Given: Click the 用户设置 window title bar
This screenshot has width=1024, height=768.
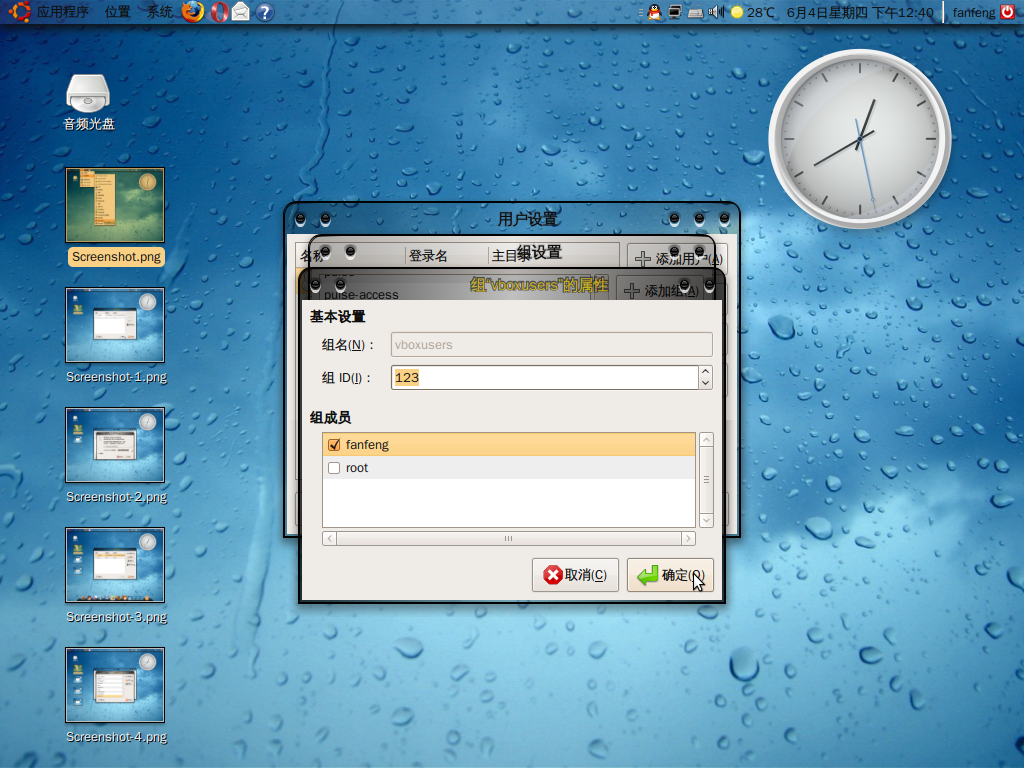Looking at the screenshot, I should tap(528, 219).
